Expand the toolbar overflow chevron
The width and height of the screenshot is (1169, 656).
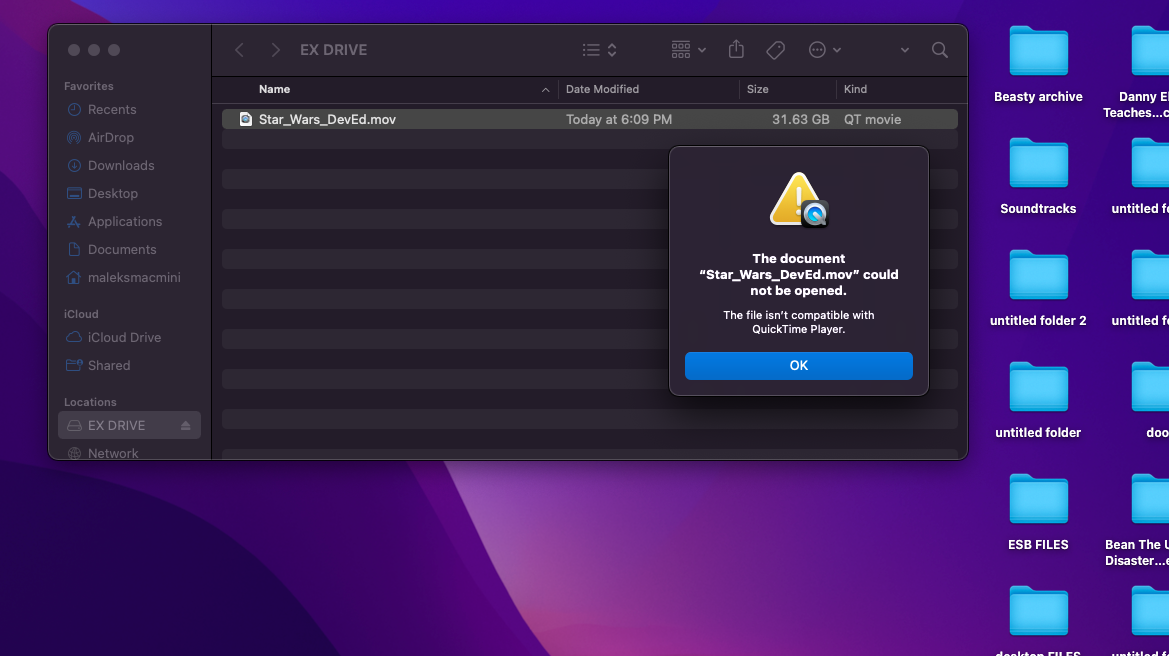pos(904,50)
